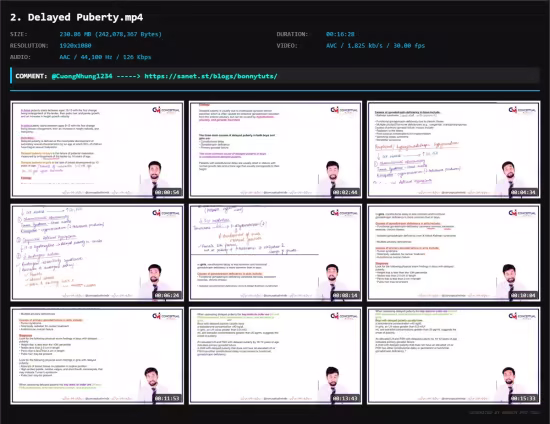Open the thumbnail at 00:06:24
The width and height of the screenshot is (550, 424).
97,253
